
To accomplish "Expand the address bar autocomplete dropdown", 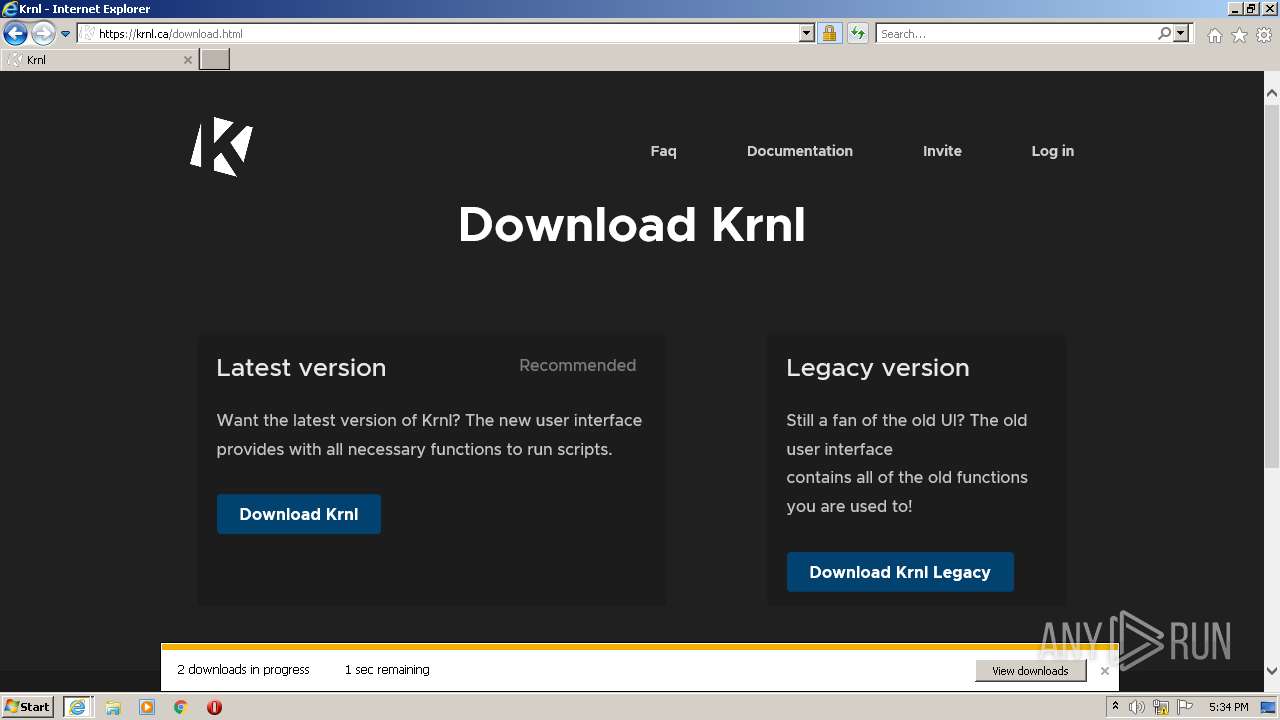I will [807, 34].
